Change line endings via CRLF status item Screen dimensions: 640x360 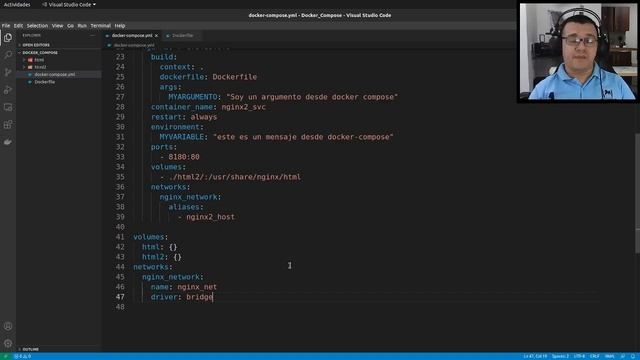595,356
